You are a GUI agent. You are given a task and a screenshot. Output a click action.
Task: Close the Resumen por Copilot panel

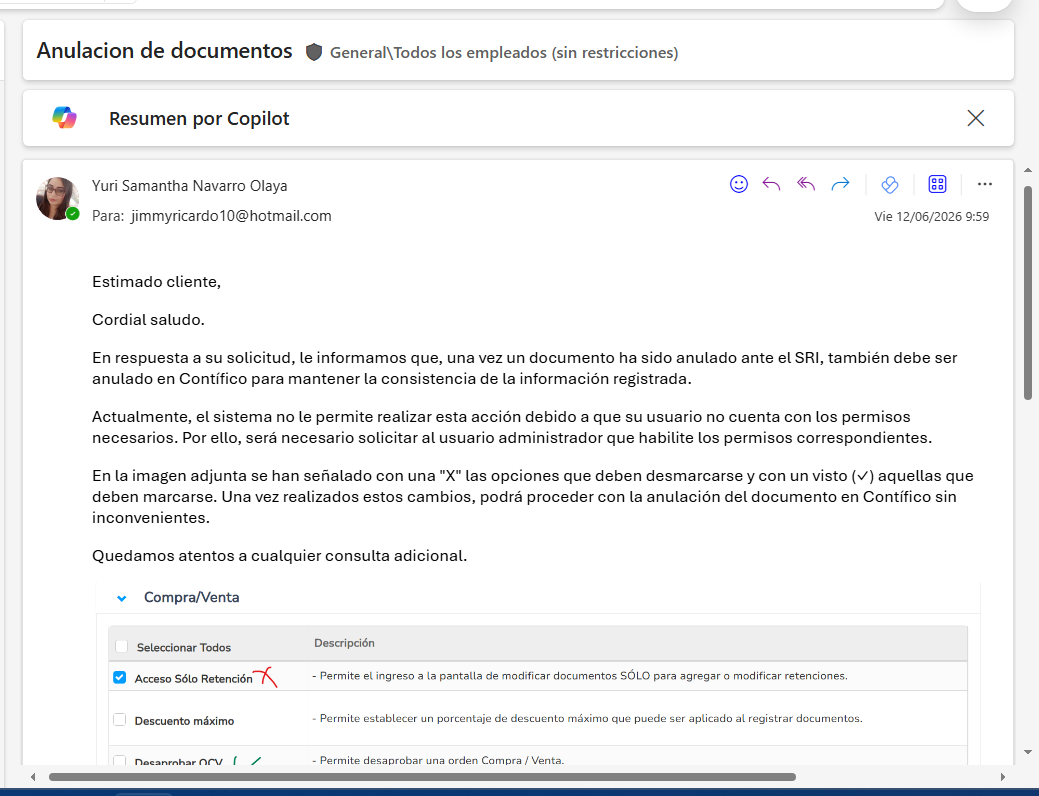coord(975,118)
